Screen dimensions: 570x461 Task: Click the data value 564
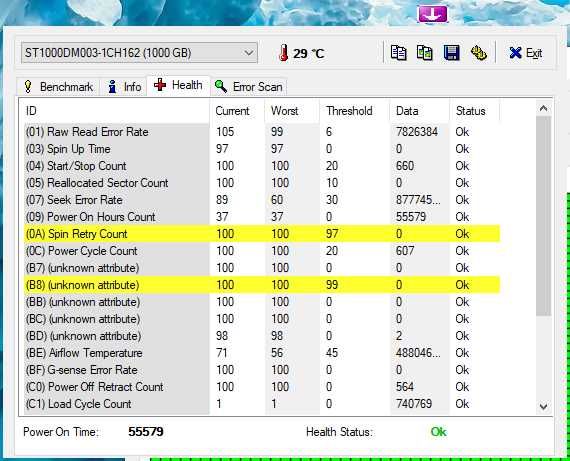tap(405, 387)
